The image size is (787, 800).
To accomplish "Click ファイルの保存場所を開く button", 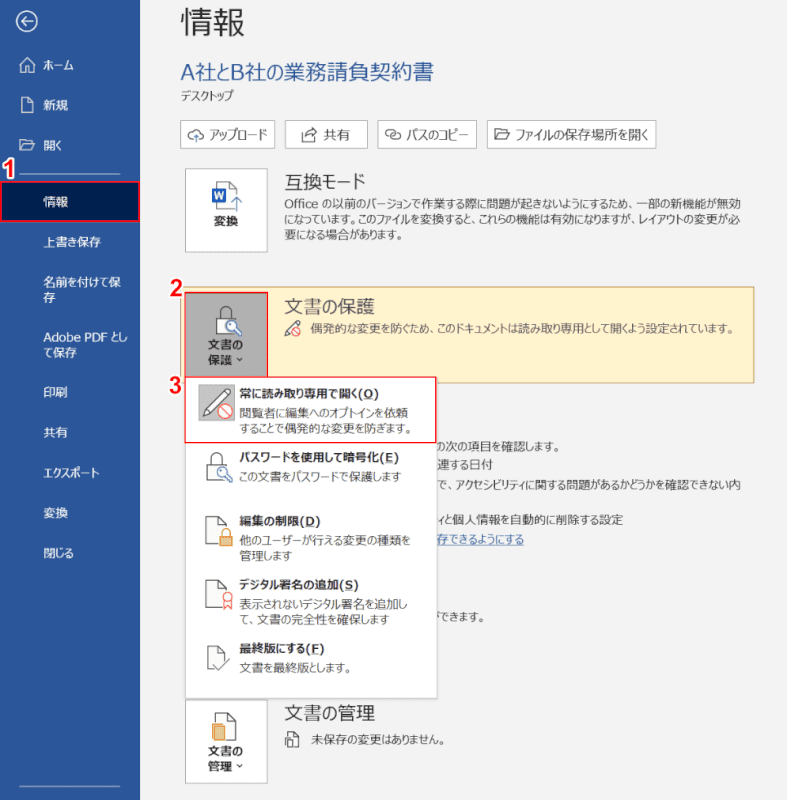I will tap(571, 135).
